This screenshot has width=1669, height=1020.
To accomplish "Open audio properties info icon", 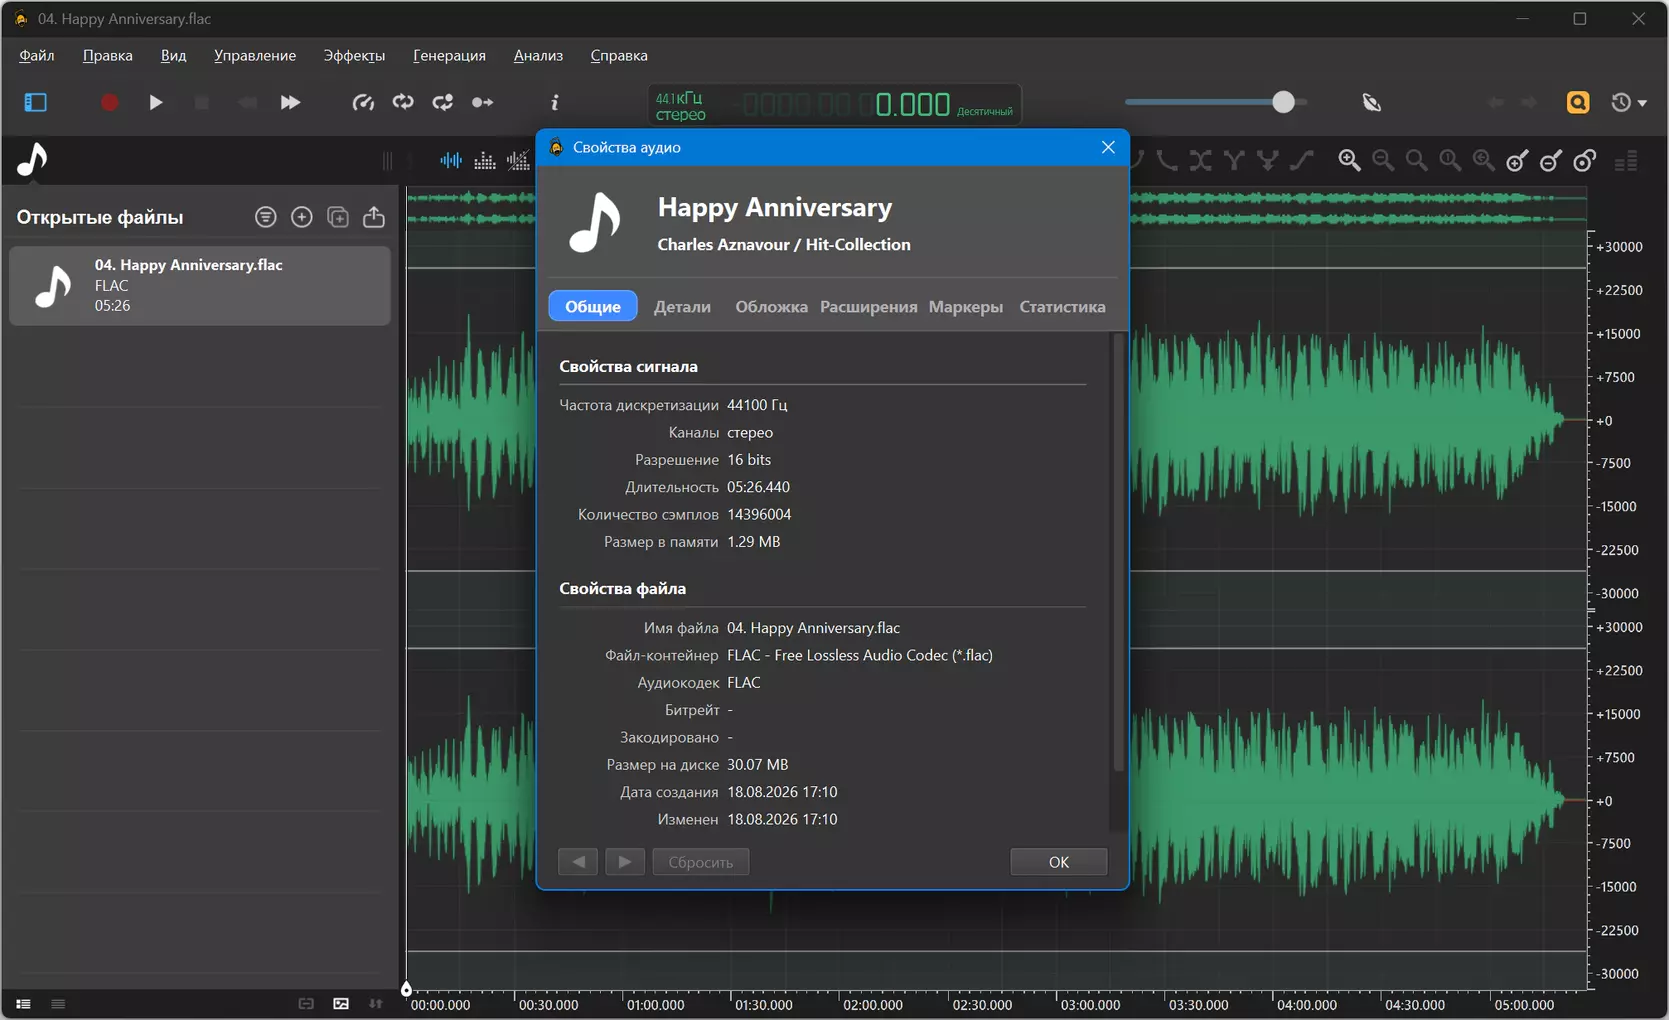I will (554, 102).
